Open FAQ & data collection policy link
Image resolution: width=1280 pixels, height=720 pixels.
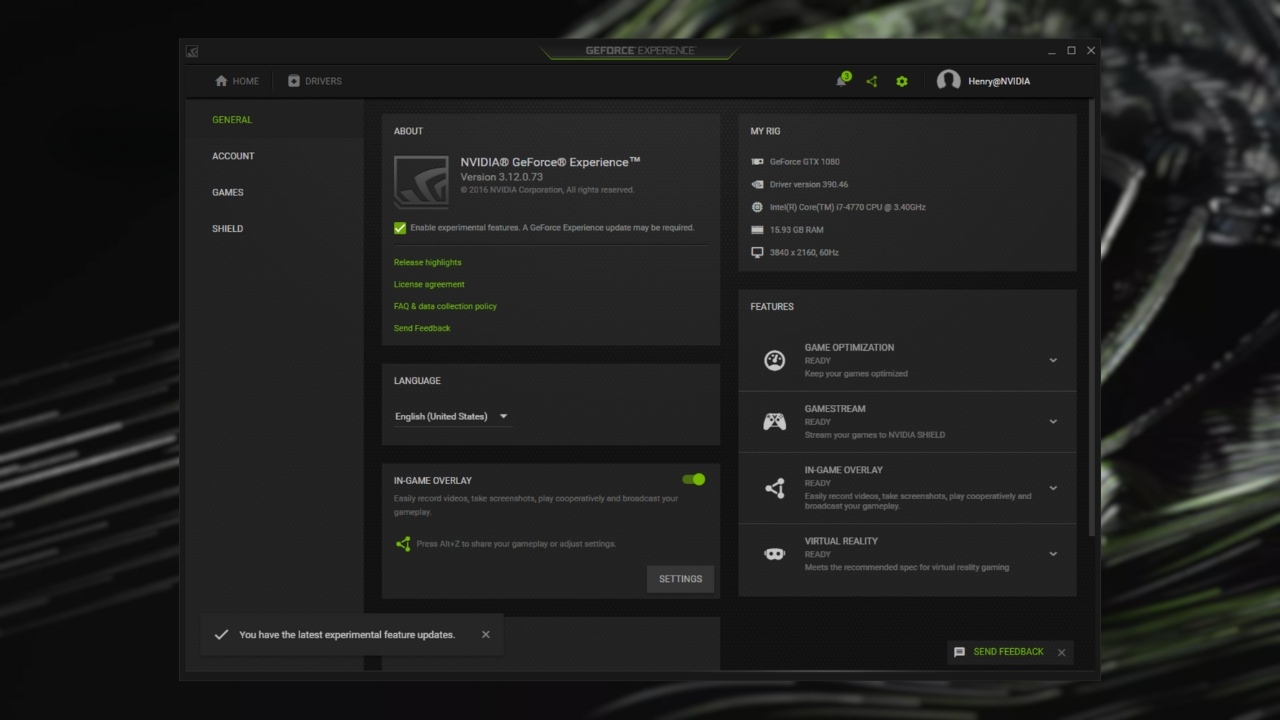click(445, 306)
